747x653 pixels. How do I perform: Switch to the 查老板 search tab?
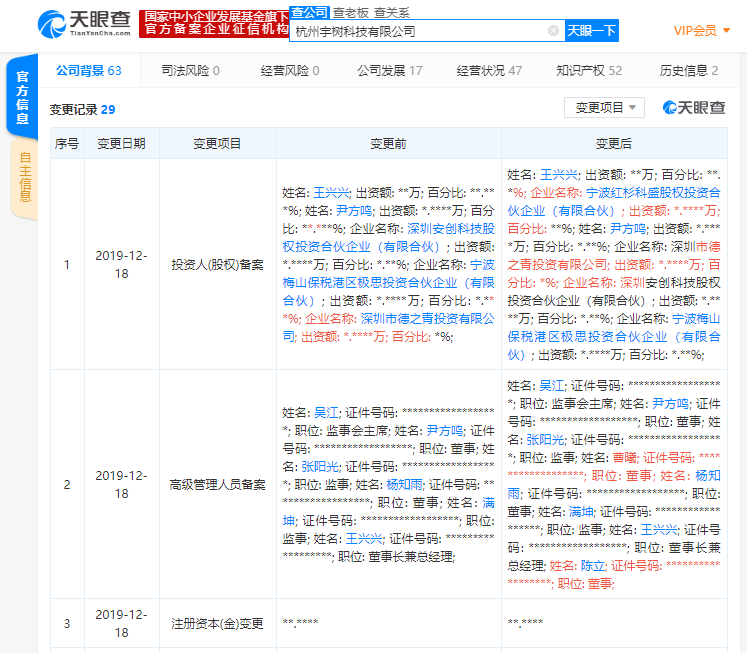coord(351,13)
